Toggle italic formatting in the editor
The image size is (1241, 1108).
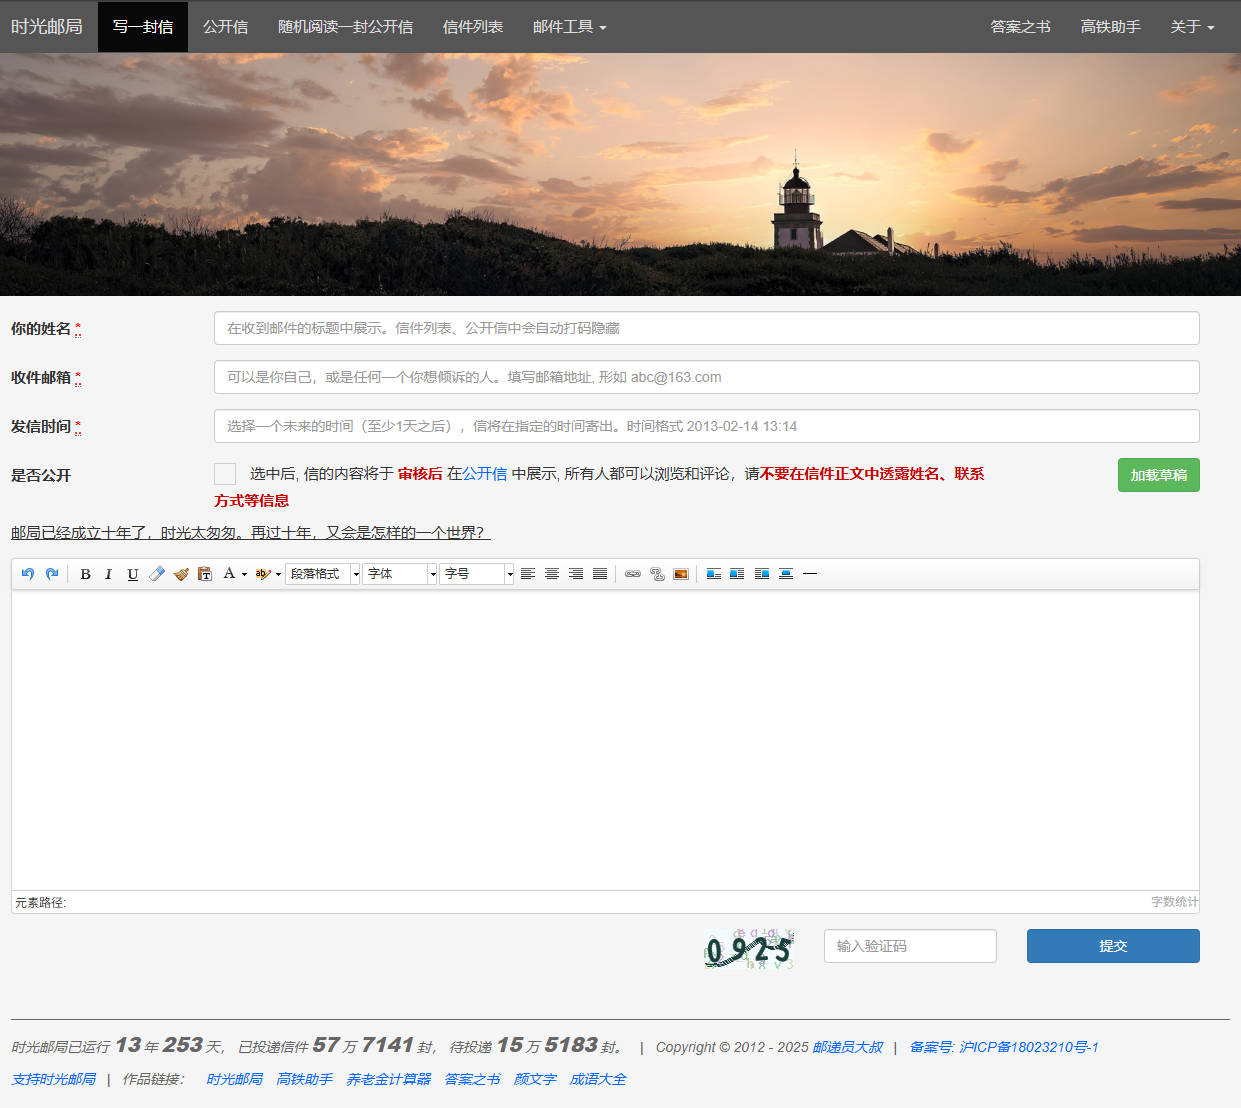[108, 574]
